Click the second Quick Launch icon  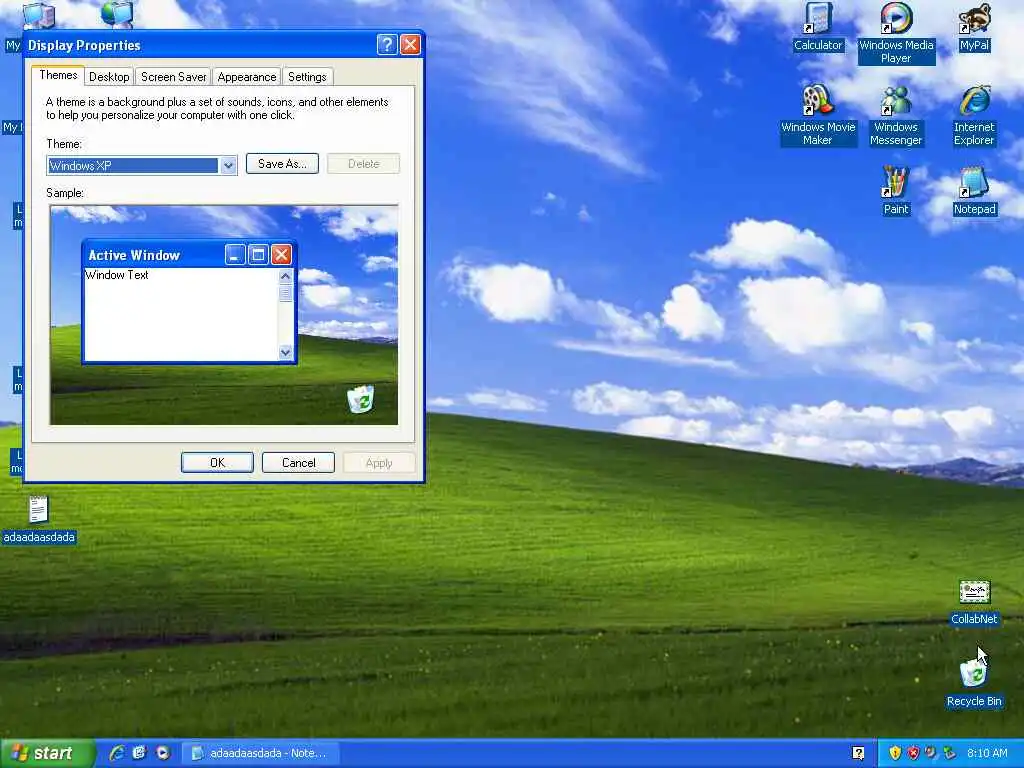(140, 753)
